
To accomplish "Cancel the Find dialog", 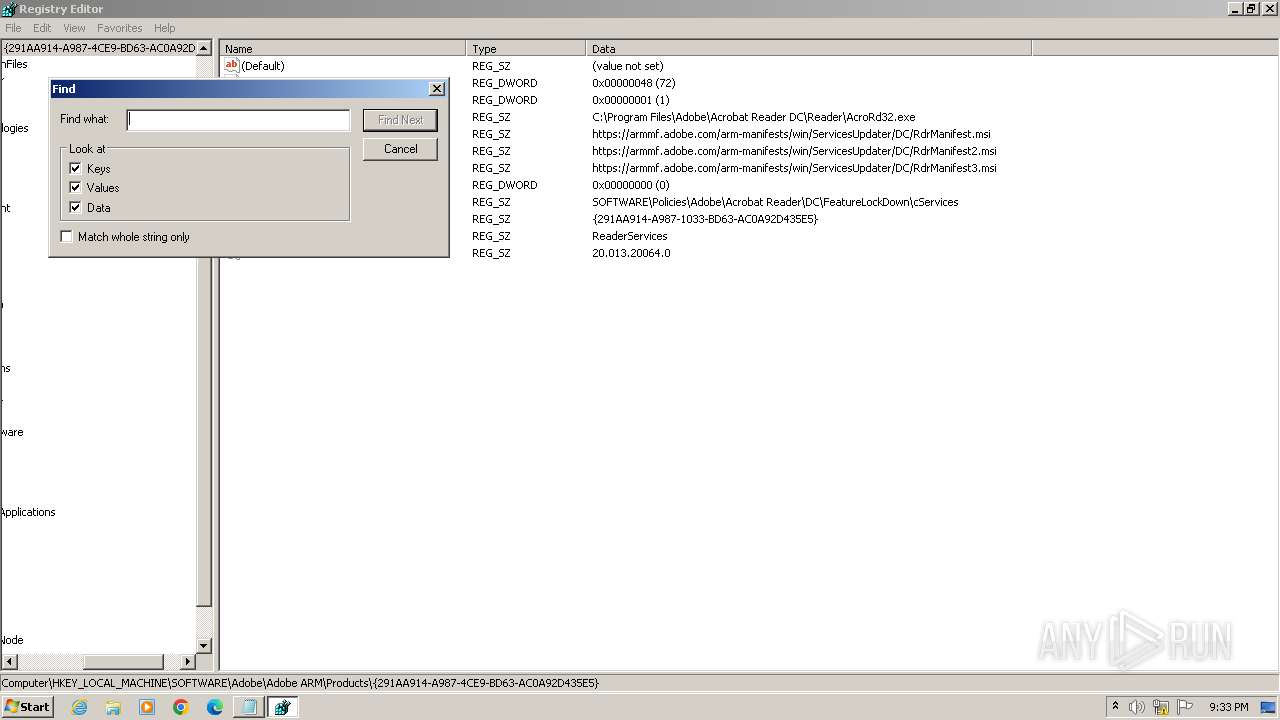I will tap(400, 149).
